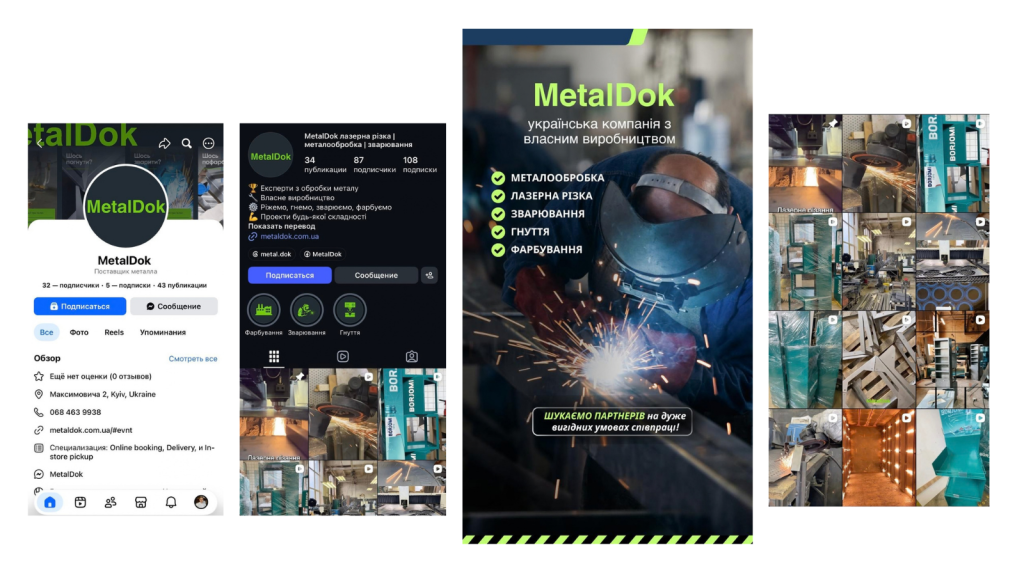Tap the Friends icon in Facebook bottom bar

110,502
